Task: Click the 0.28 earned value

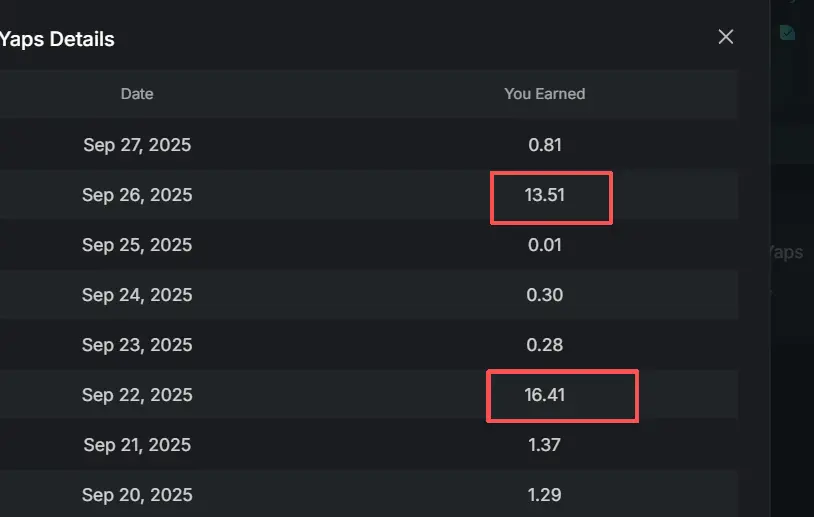Action: (545, 345)
